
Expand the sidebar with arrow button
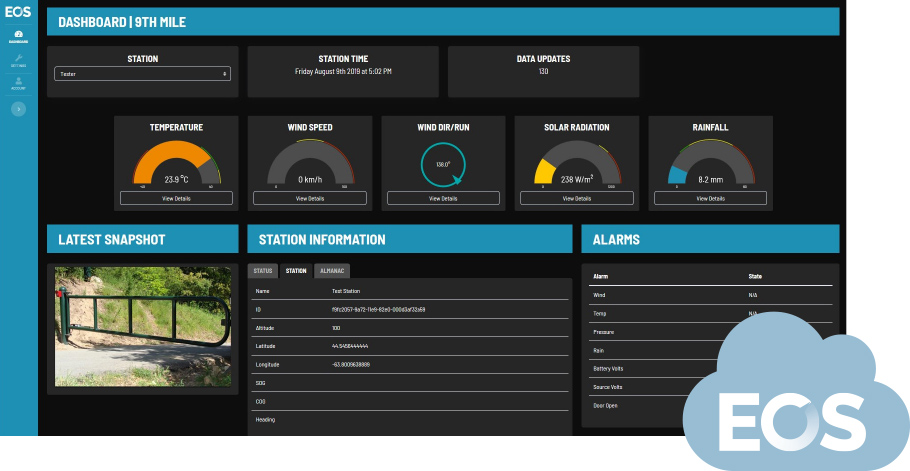pyautogui.click(x=19, y=108)
